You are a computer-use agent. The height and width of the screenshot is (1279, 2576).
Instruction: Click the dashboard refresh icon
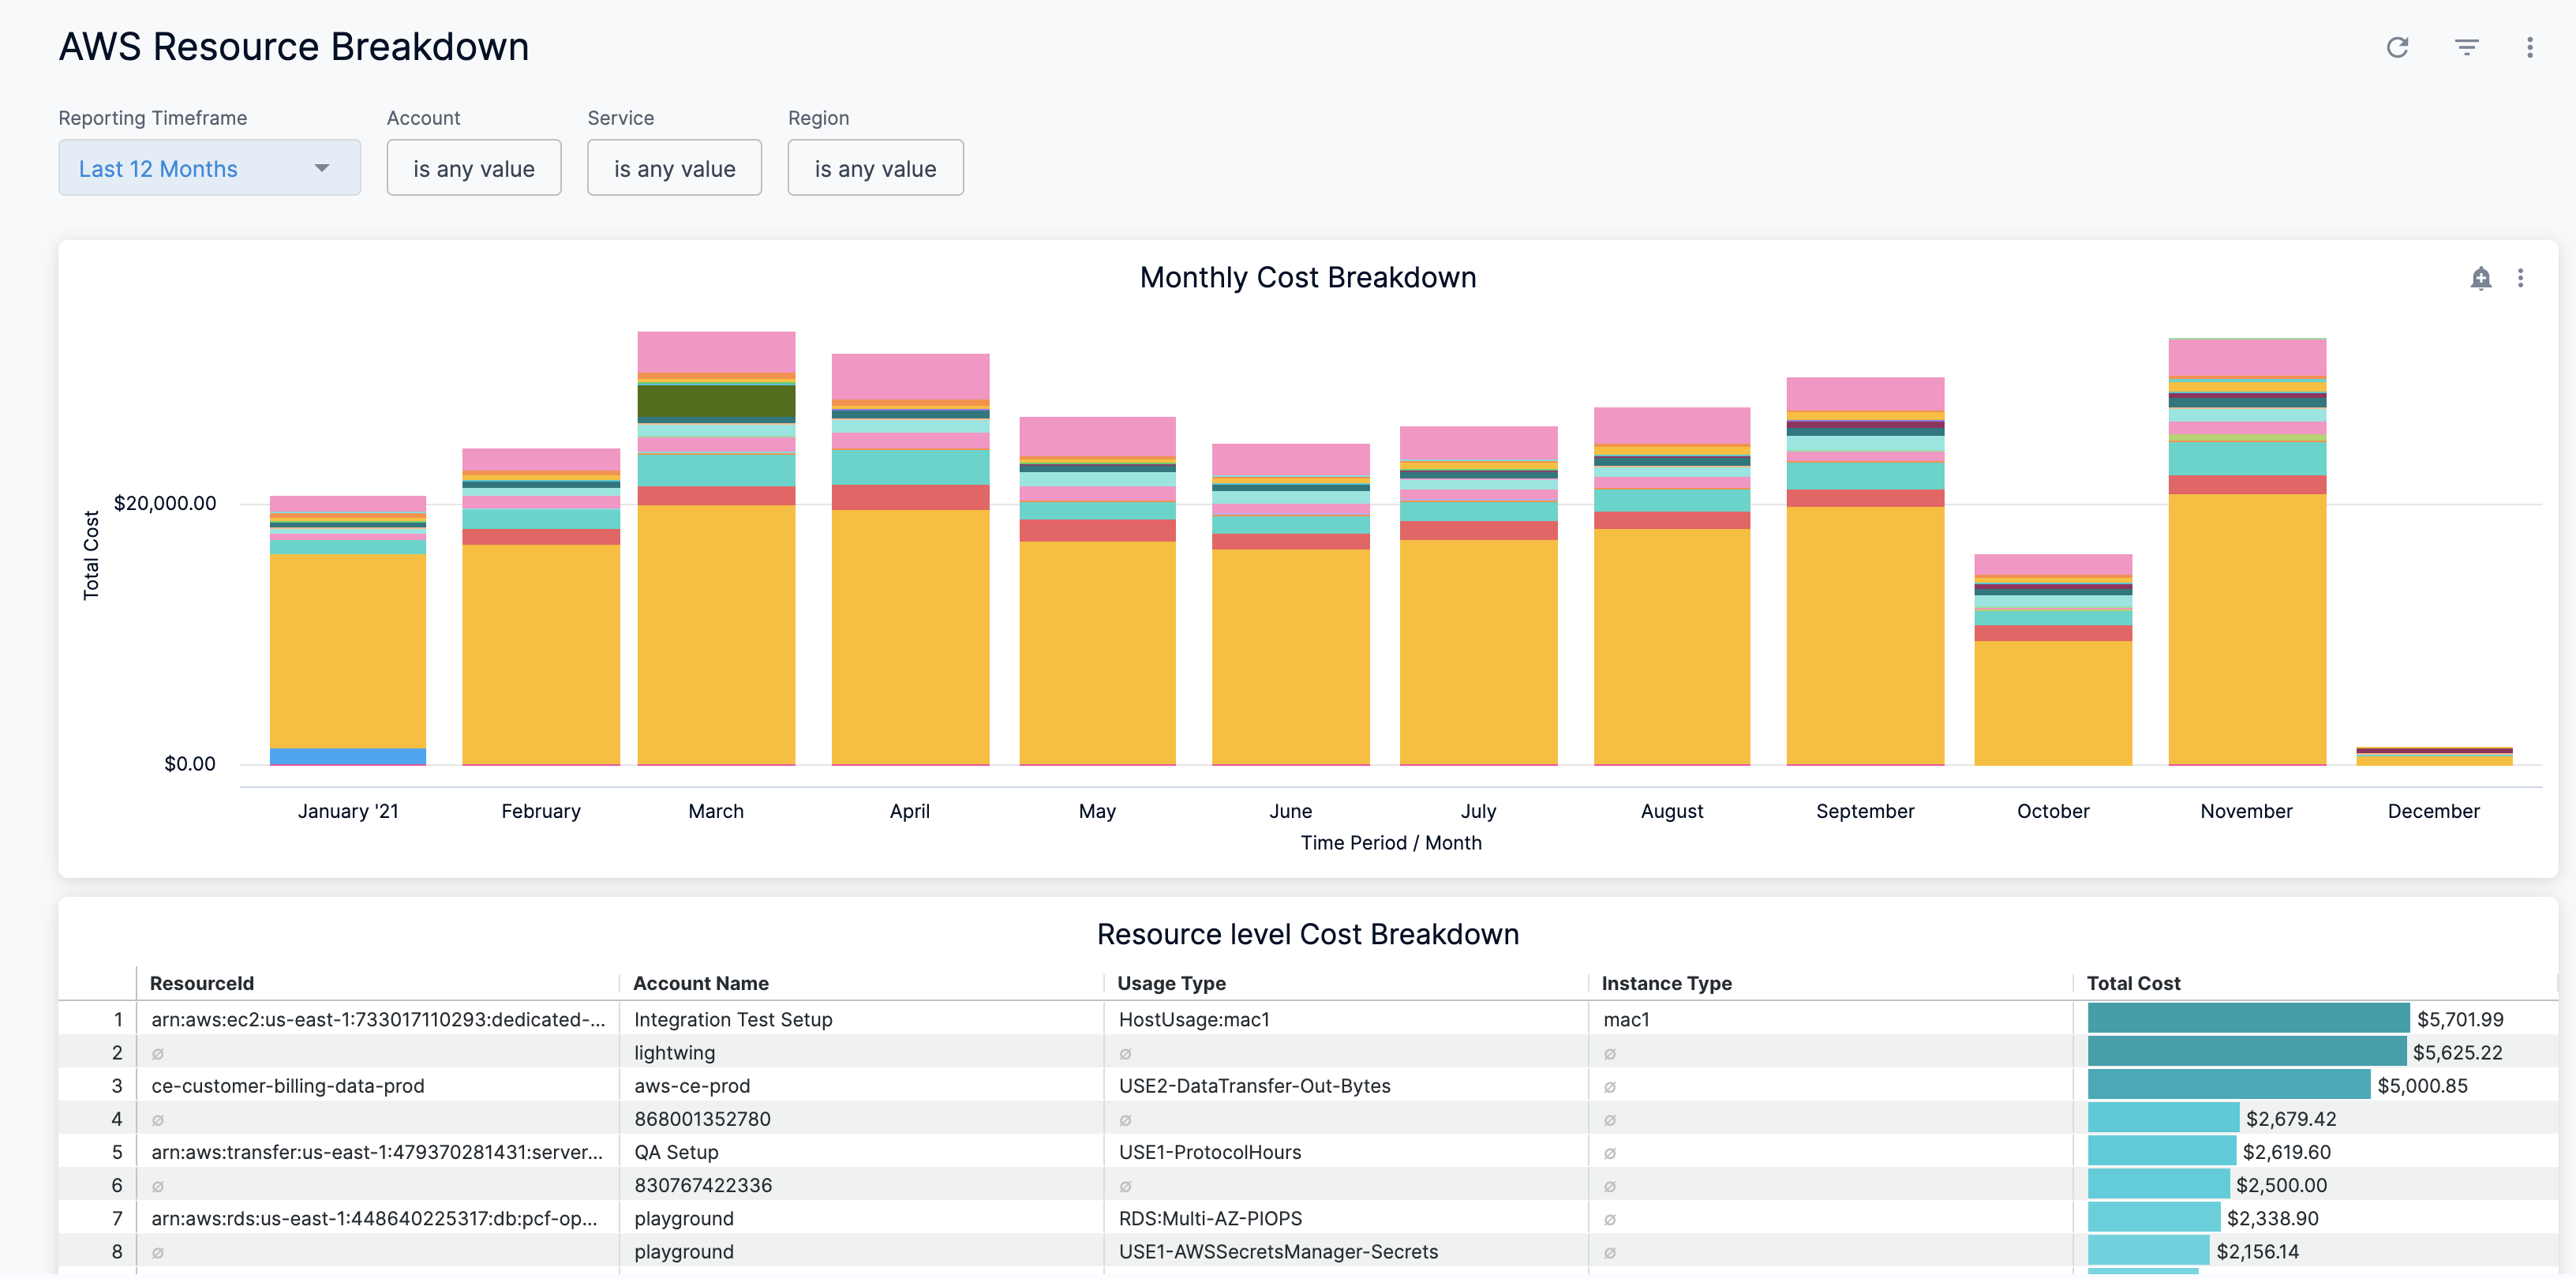(2396, 47)
